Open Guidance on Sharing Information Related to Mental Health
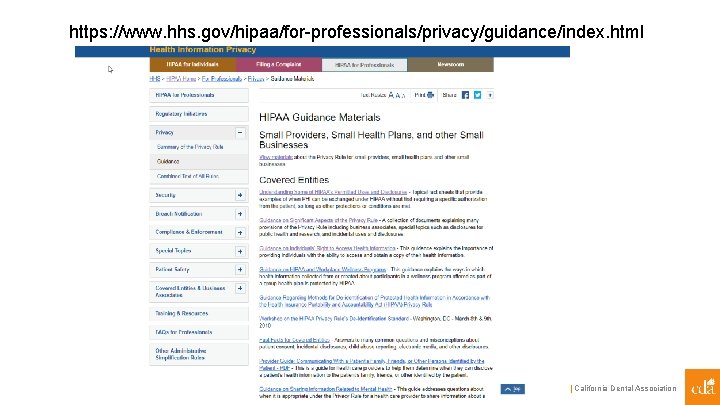This screenshot has height=405, width=720. pyautogui.click(x=326, y=389)
